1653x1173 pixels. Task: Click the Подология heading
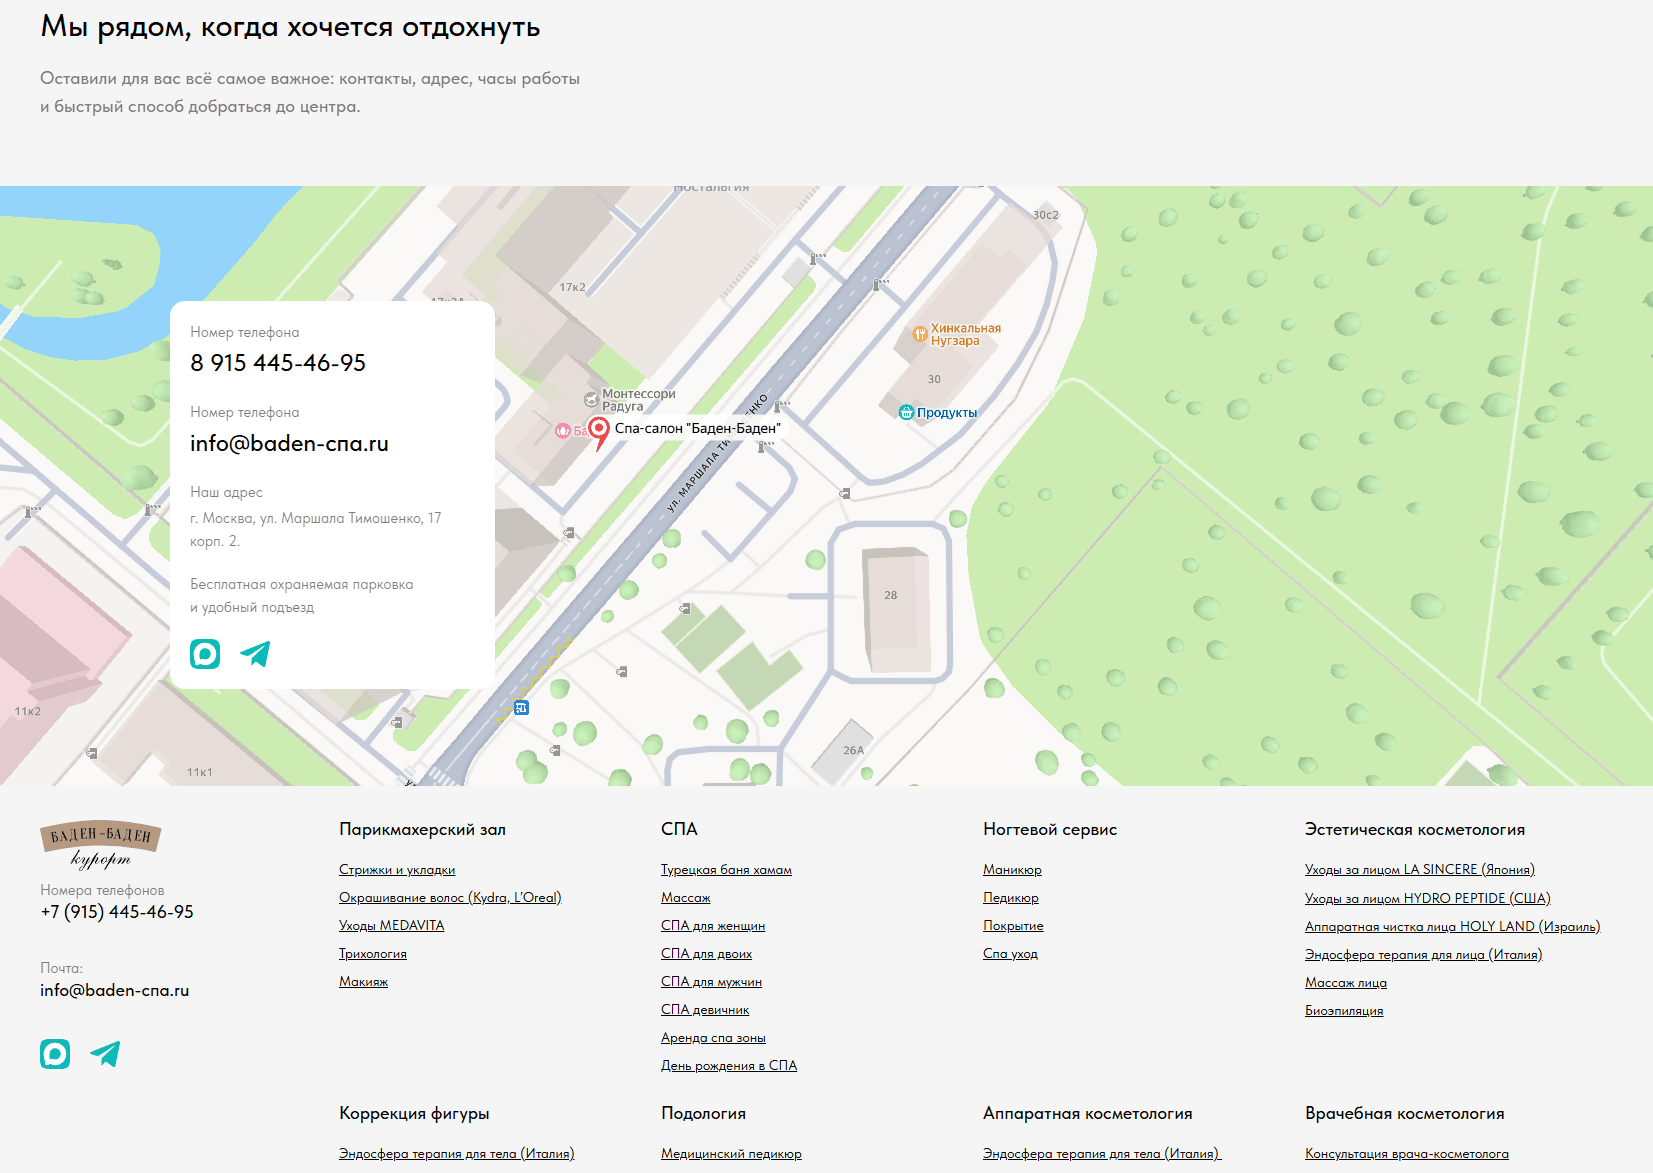703,1113
